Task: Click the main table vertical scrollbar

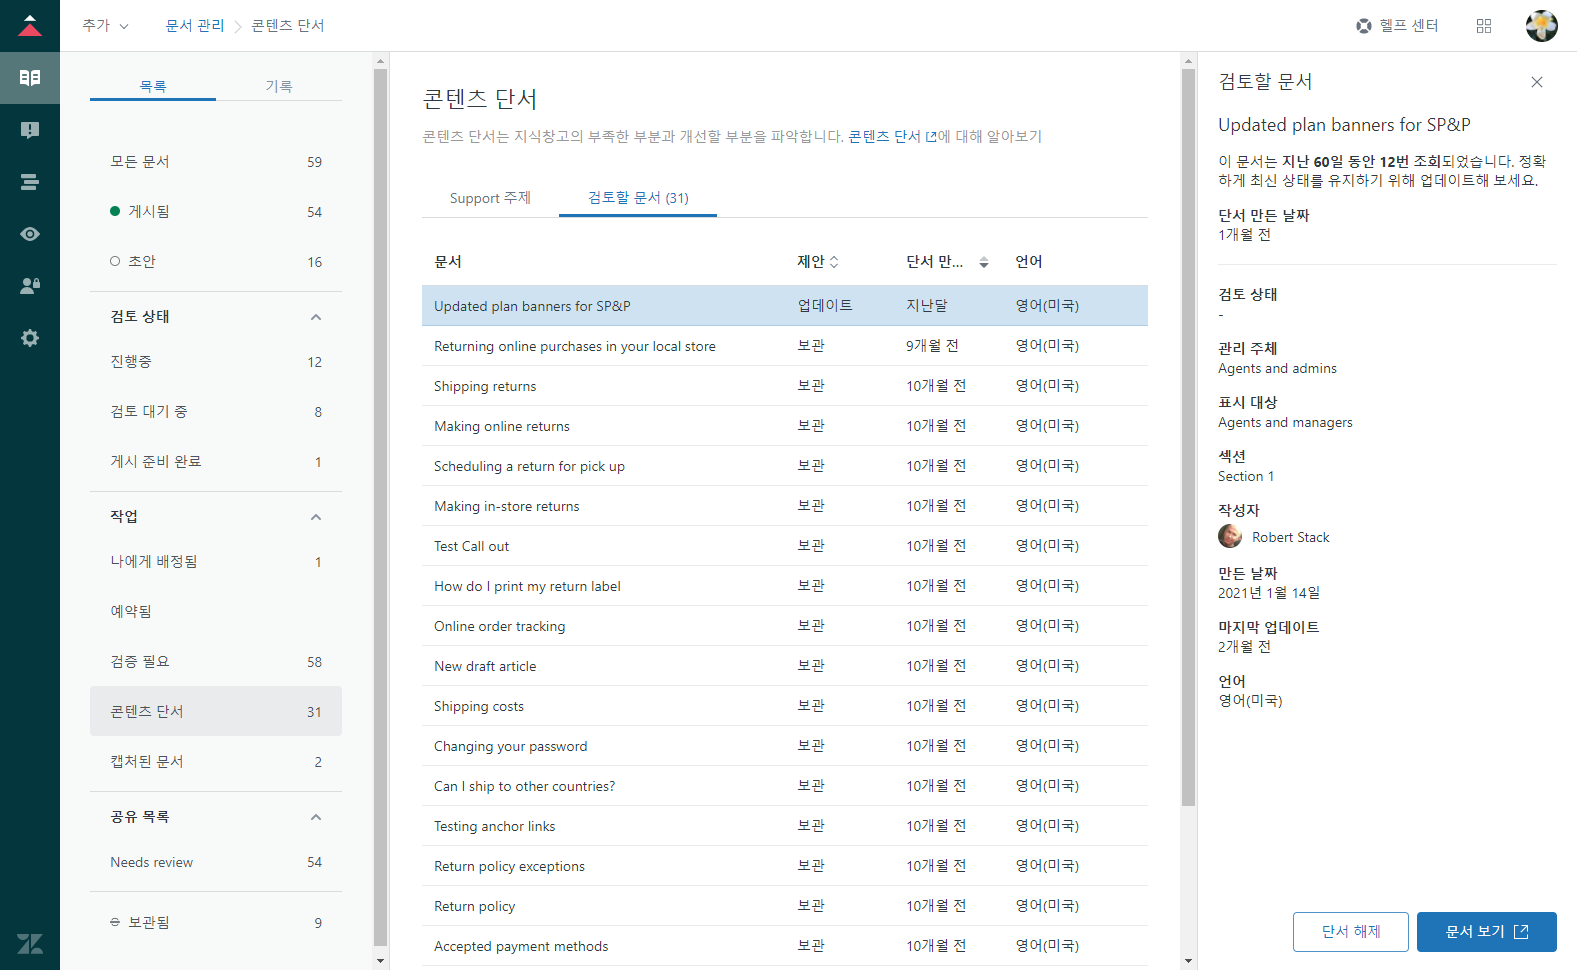Action: point(1188,437)
